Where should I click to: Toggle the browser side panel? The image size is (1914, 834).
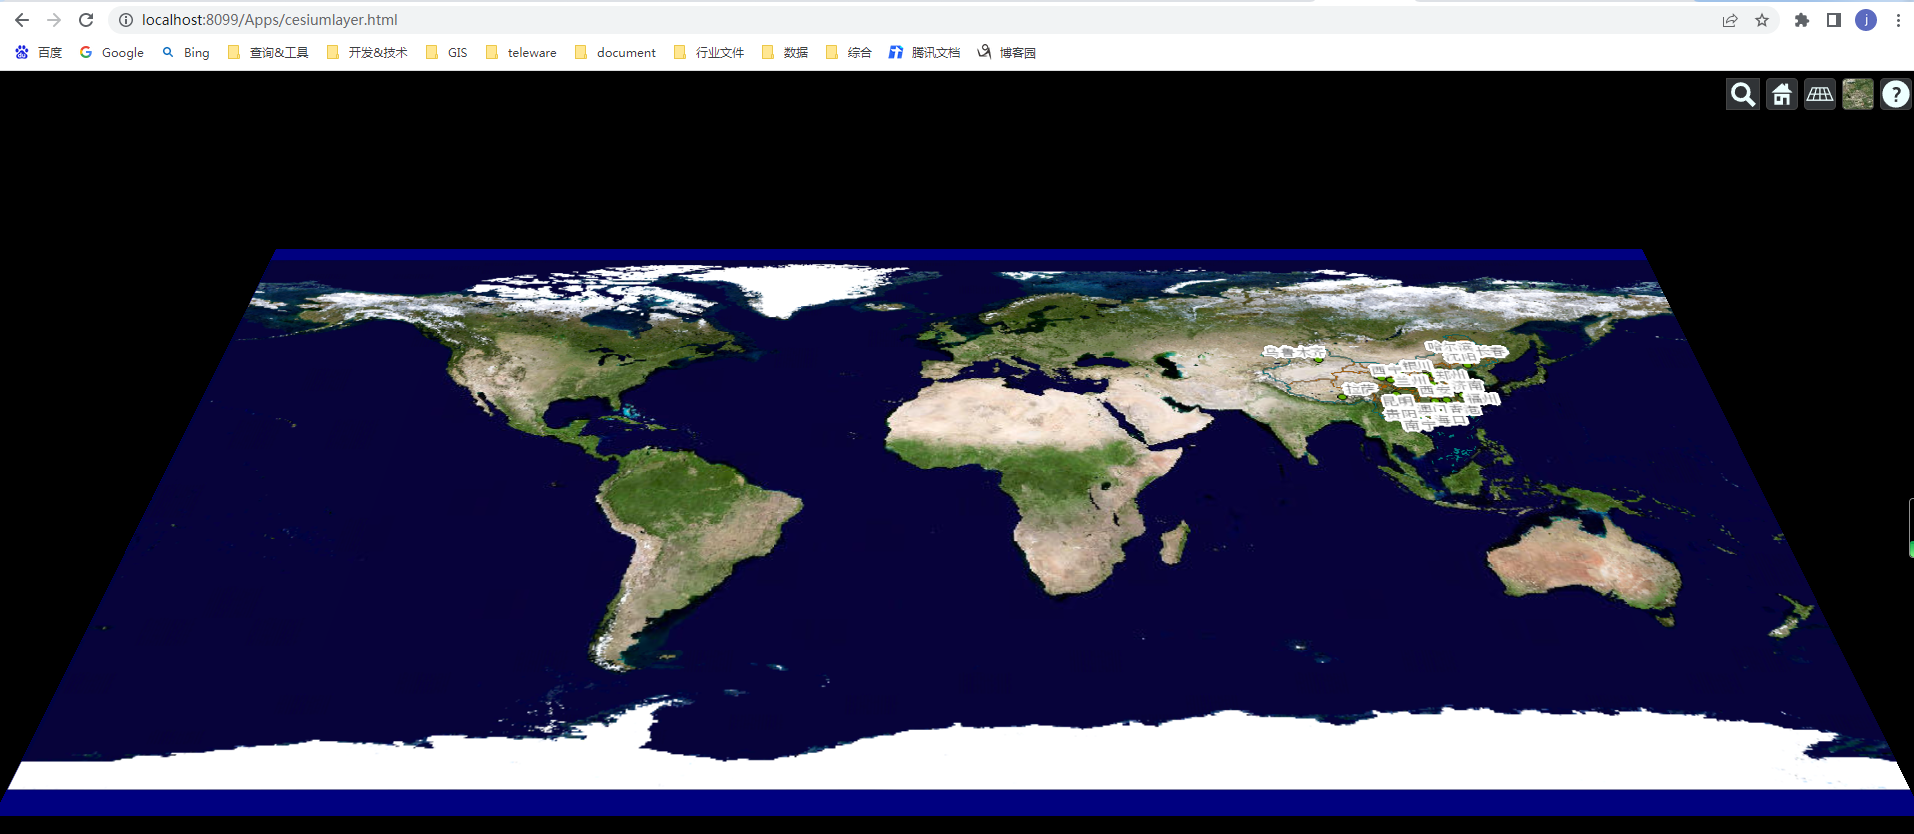coord(1834,20)
